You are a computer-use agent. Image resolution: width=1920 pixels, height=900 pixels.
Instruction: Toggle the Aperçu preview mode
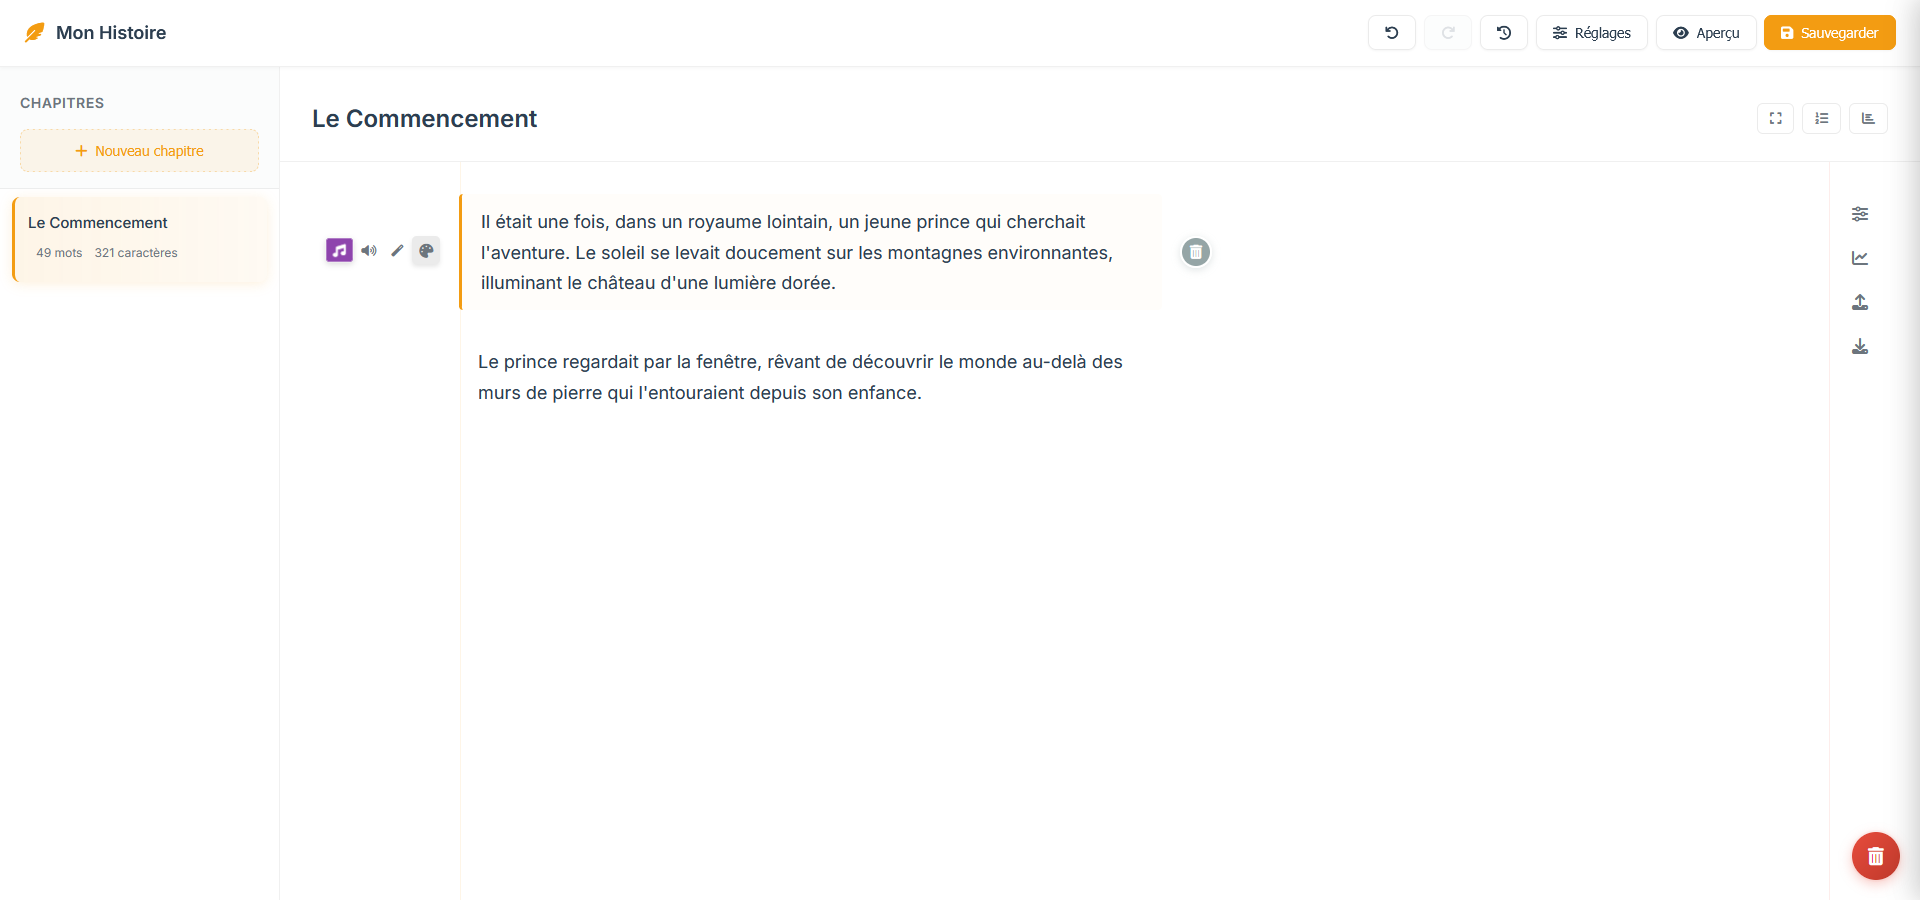(x=1706, y=33)
